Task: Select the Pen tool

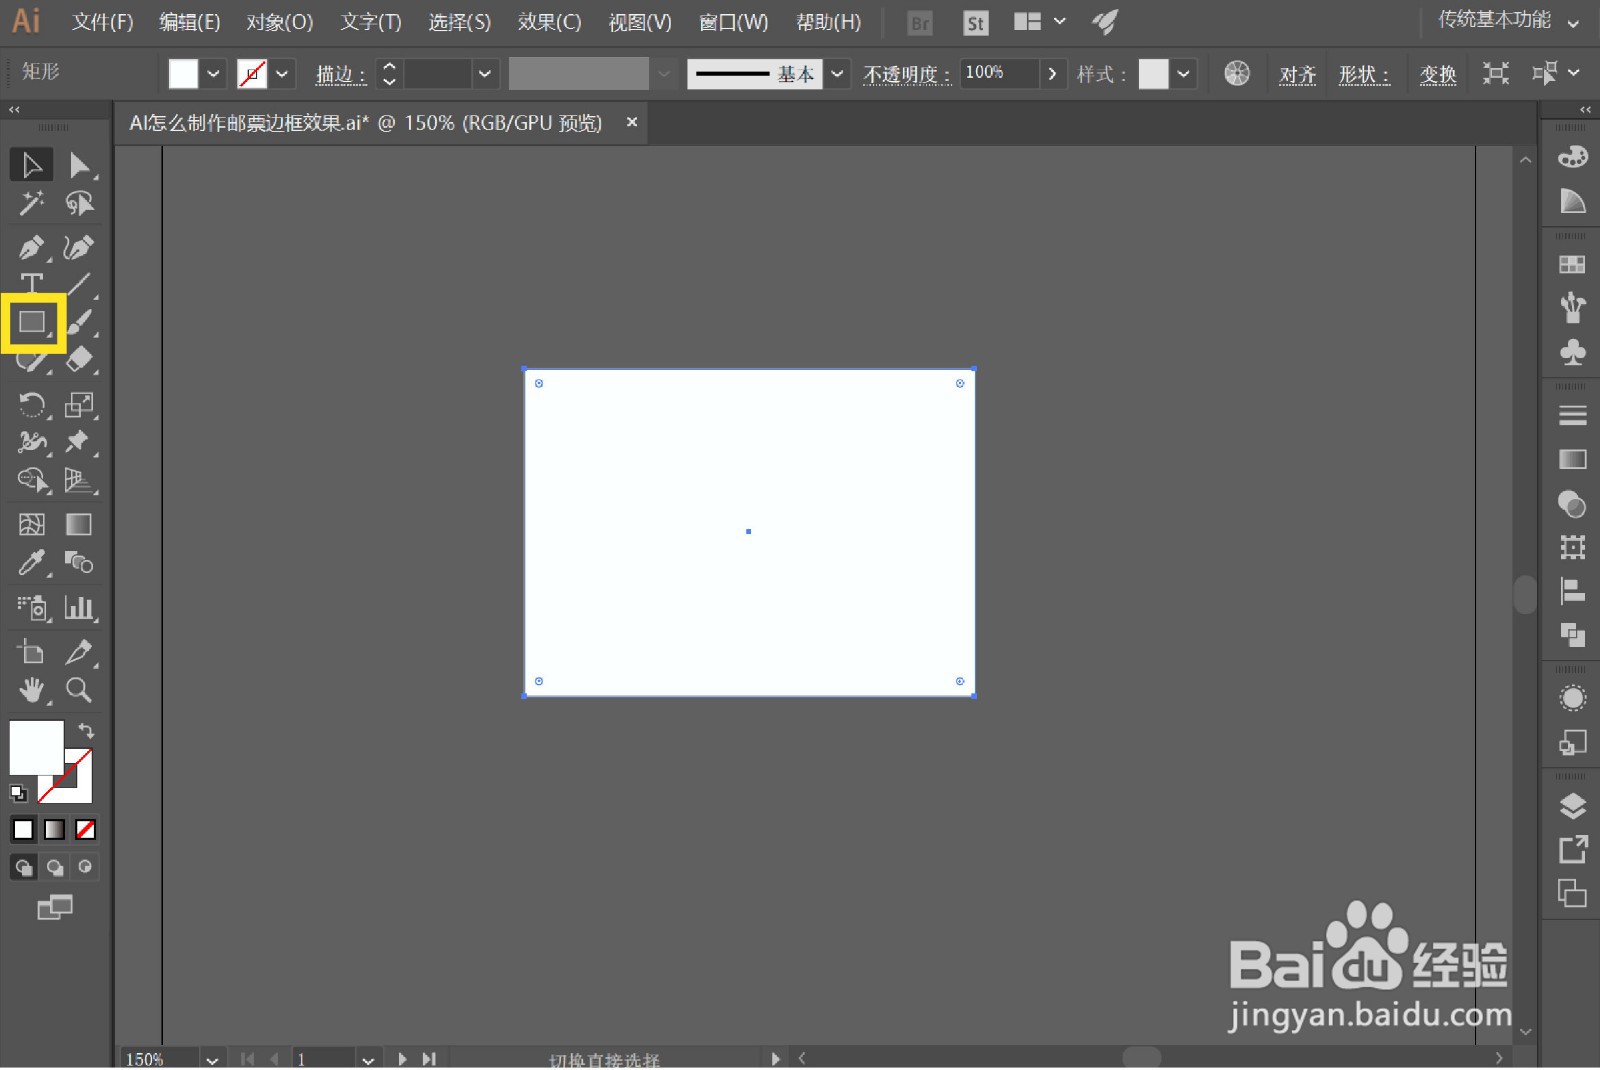Action: (32, 246)
